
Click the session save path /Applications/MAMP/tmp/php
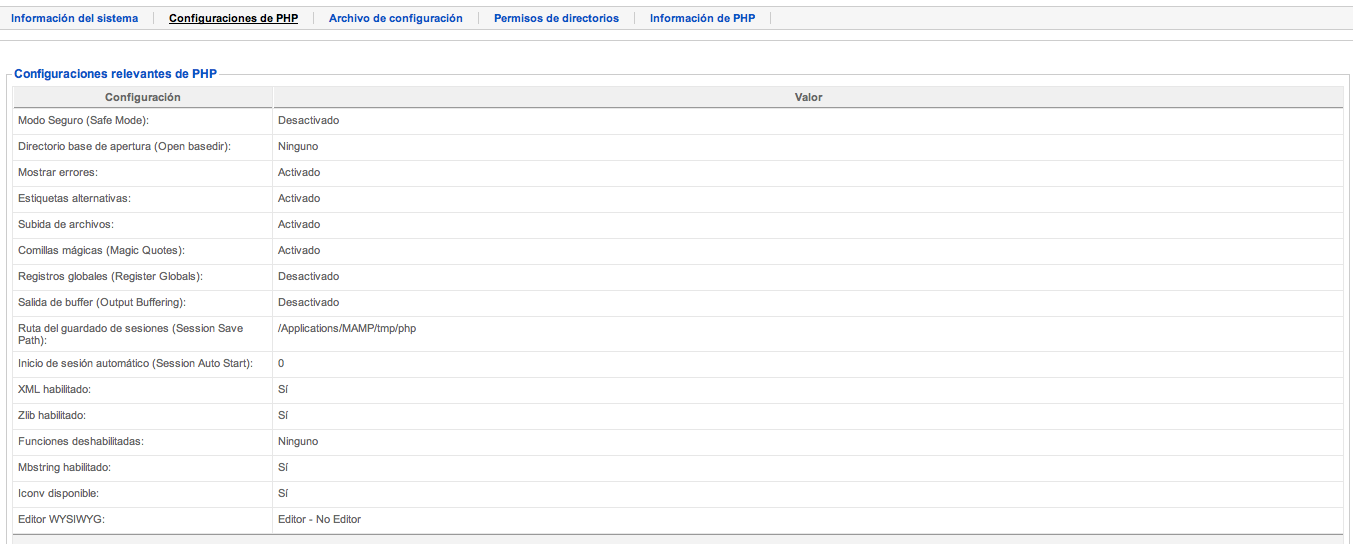click(346, 328)
